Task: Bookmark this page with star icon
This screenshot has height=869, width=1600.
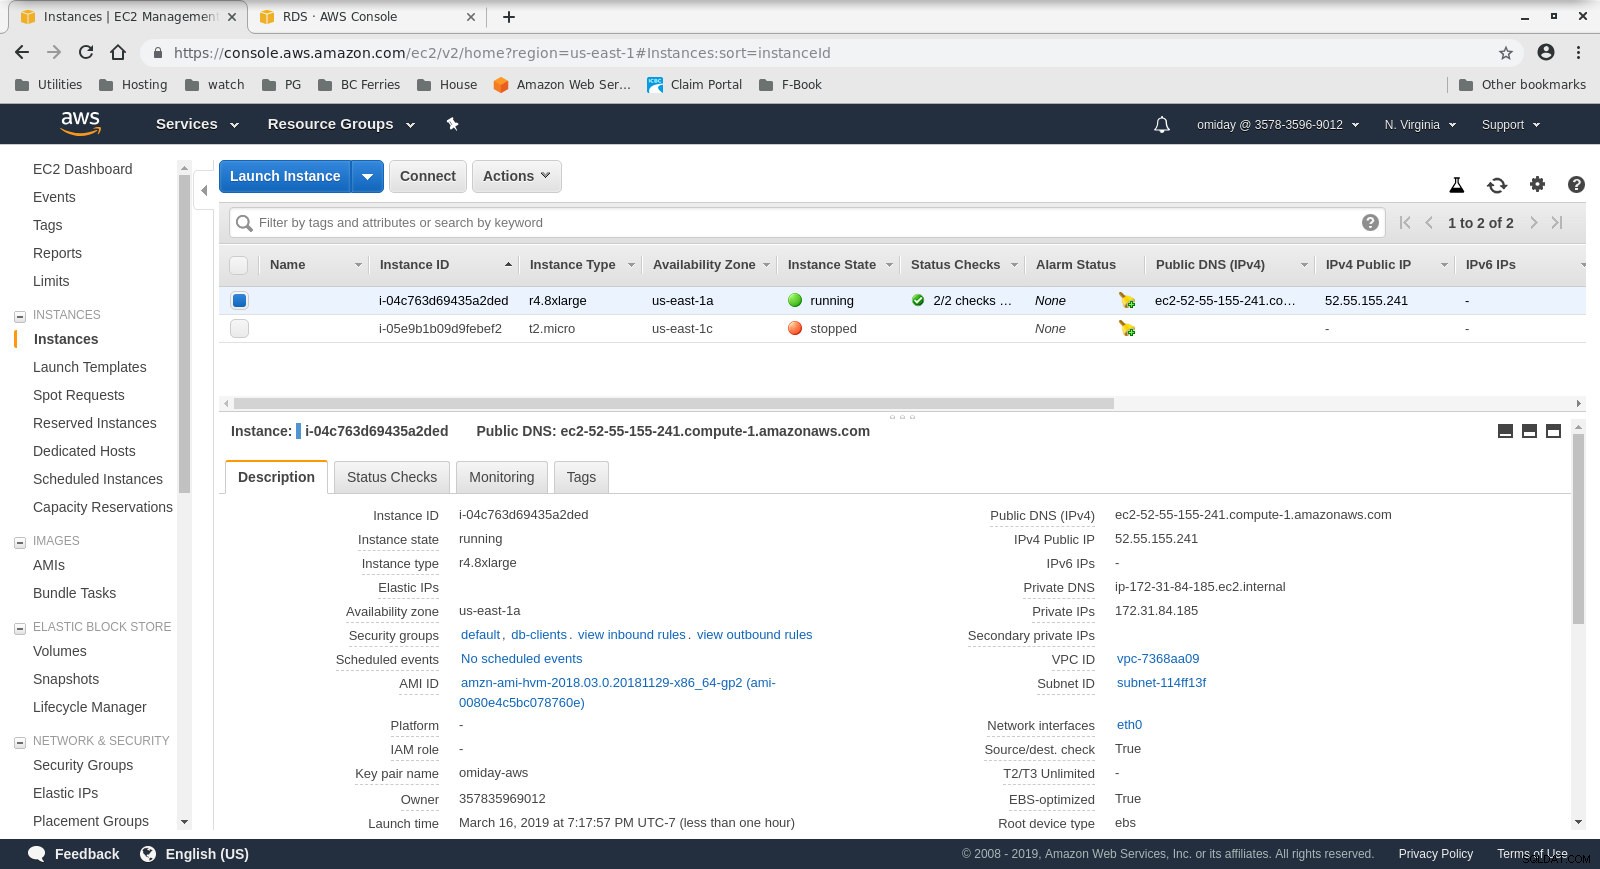Action: [x=1506, y=53]
